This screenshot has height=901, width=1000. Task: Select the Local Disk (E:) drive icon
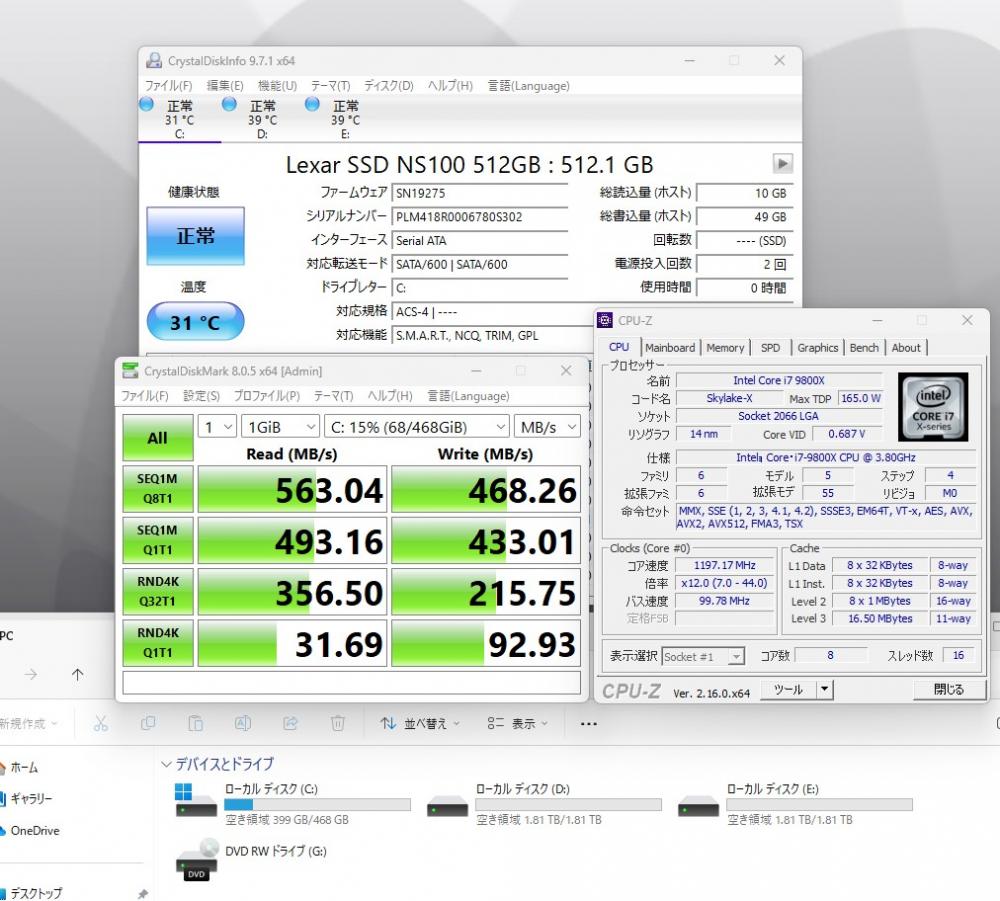pyautogui.click(x=698, y=805)
